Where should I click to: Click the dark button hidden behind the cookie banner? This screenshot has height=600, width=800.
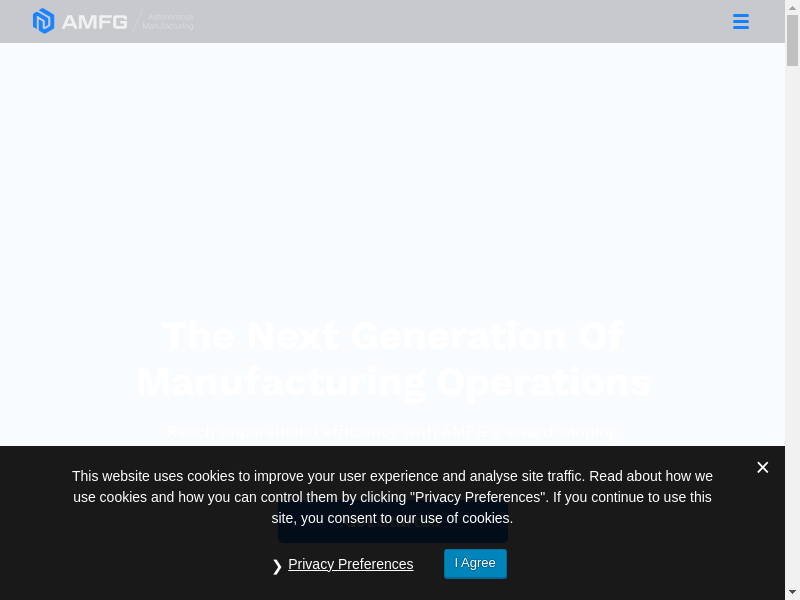click(x=392, y=534)
